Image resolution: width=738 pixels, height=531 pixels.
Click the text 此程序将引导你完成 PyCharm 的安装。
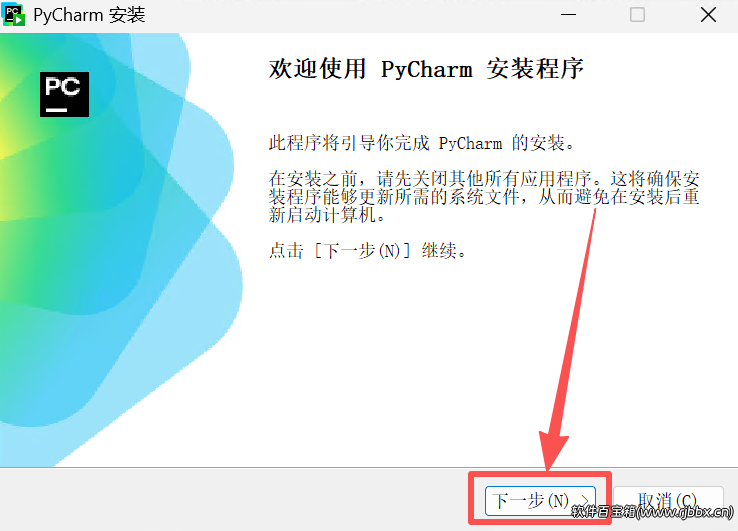click(x=422, y=143)
